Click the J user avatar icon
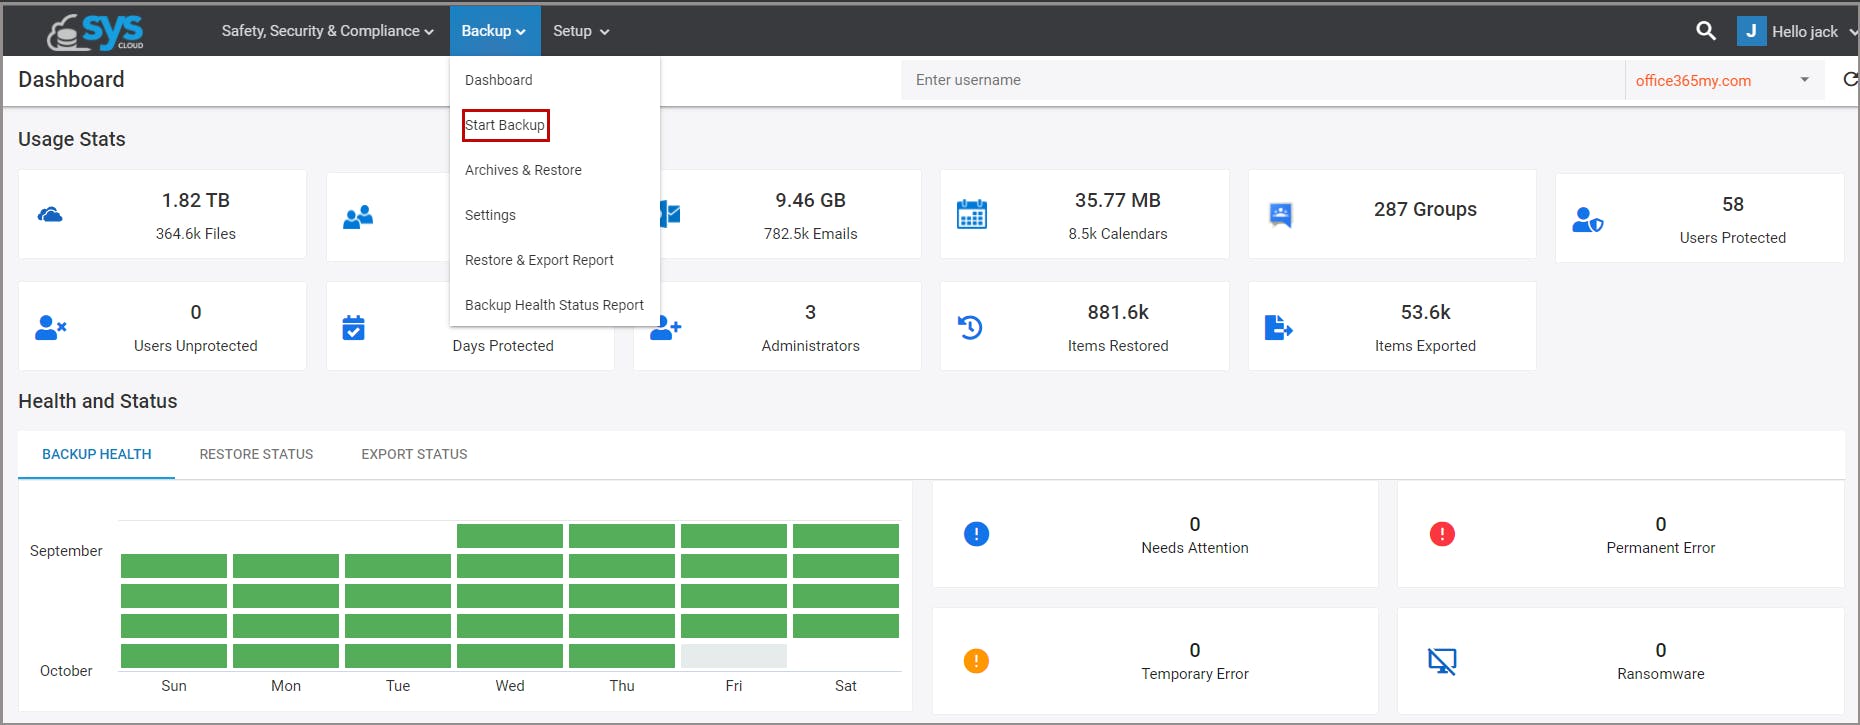1860x725 pixels. coord(1751,31)
